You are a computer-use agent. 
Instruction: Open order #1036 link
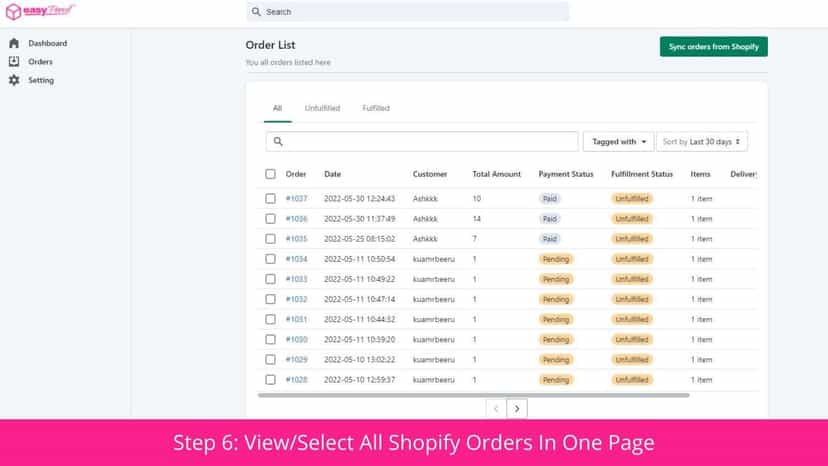click(296, 219)
